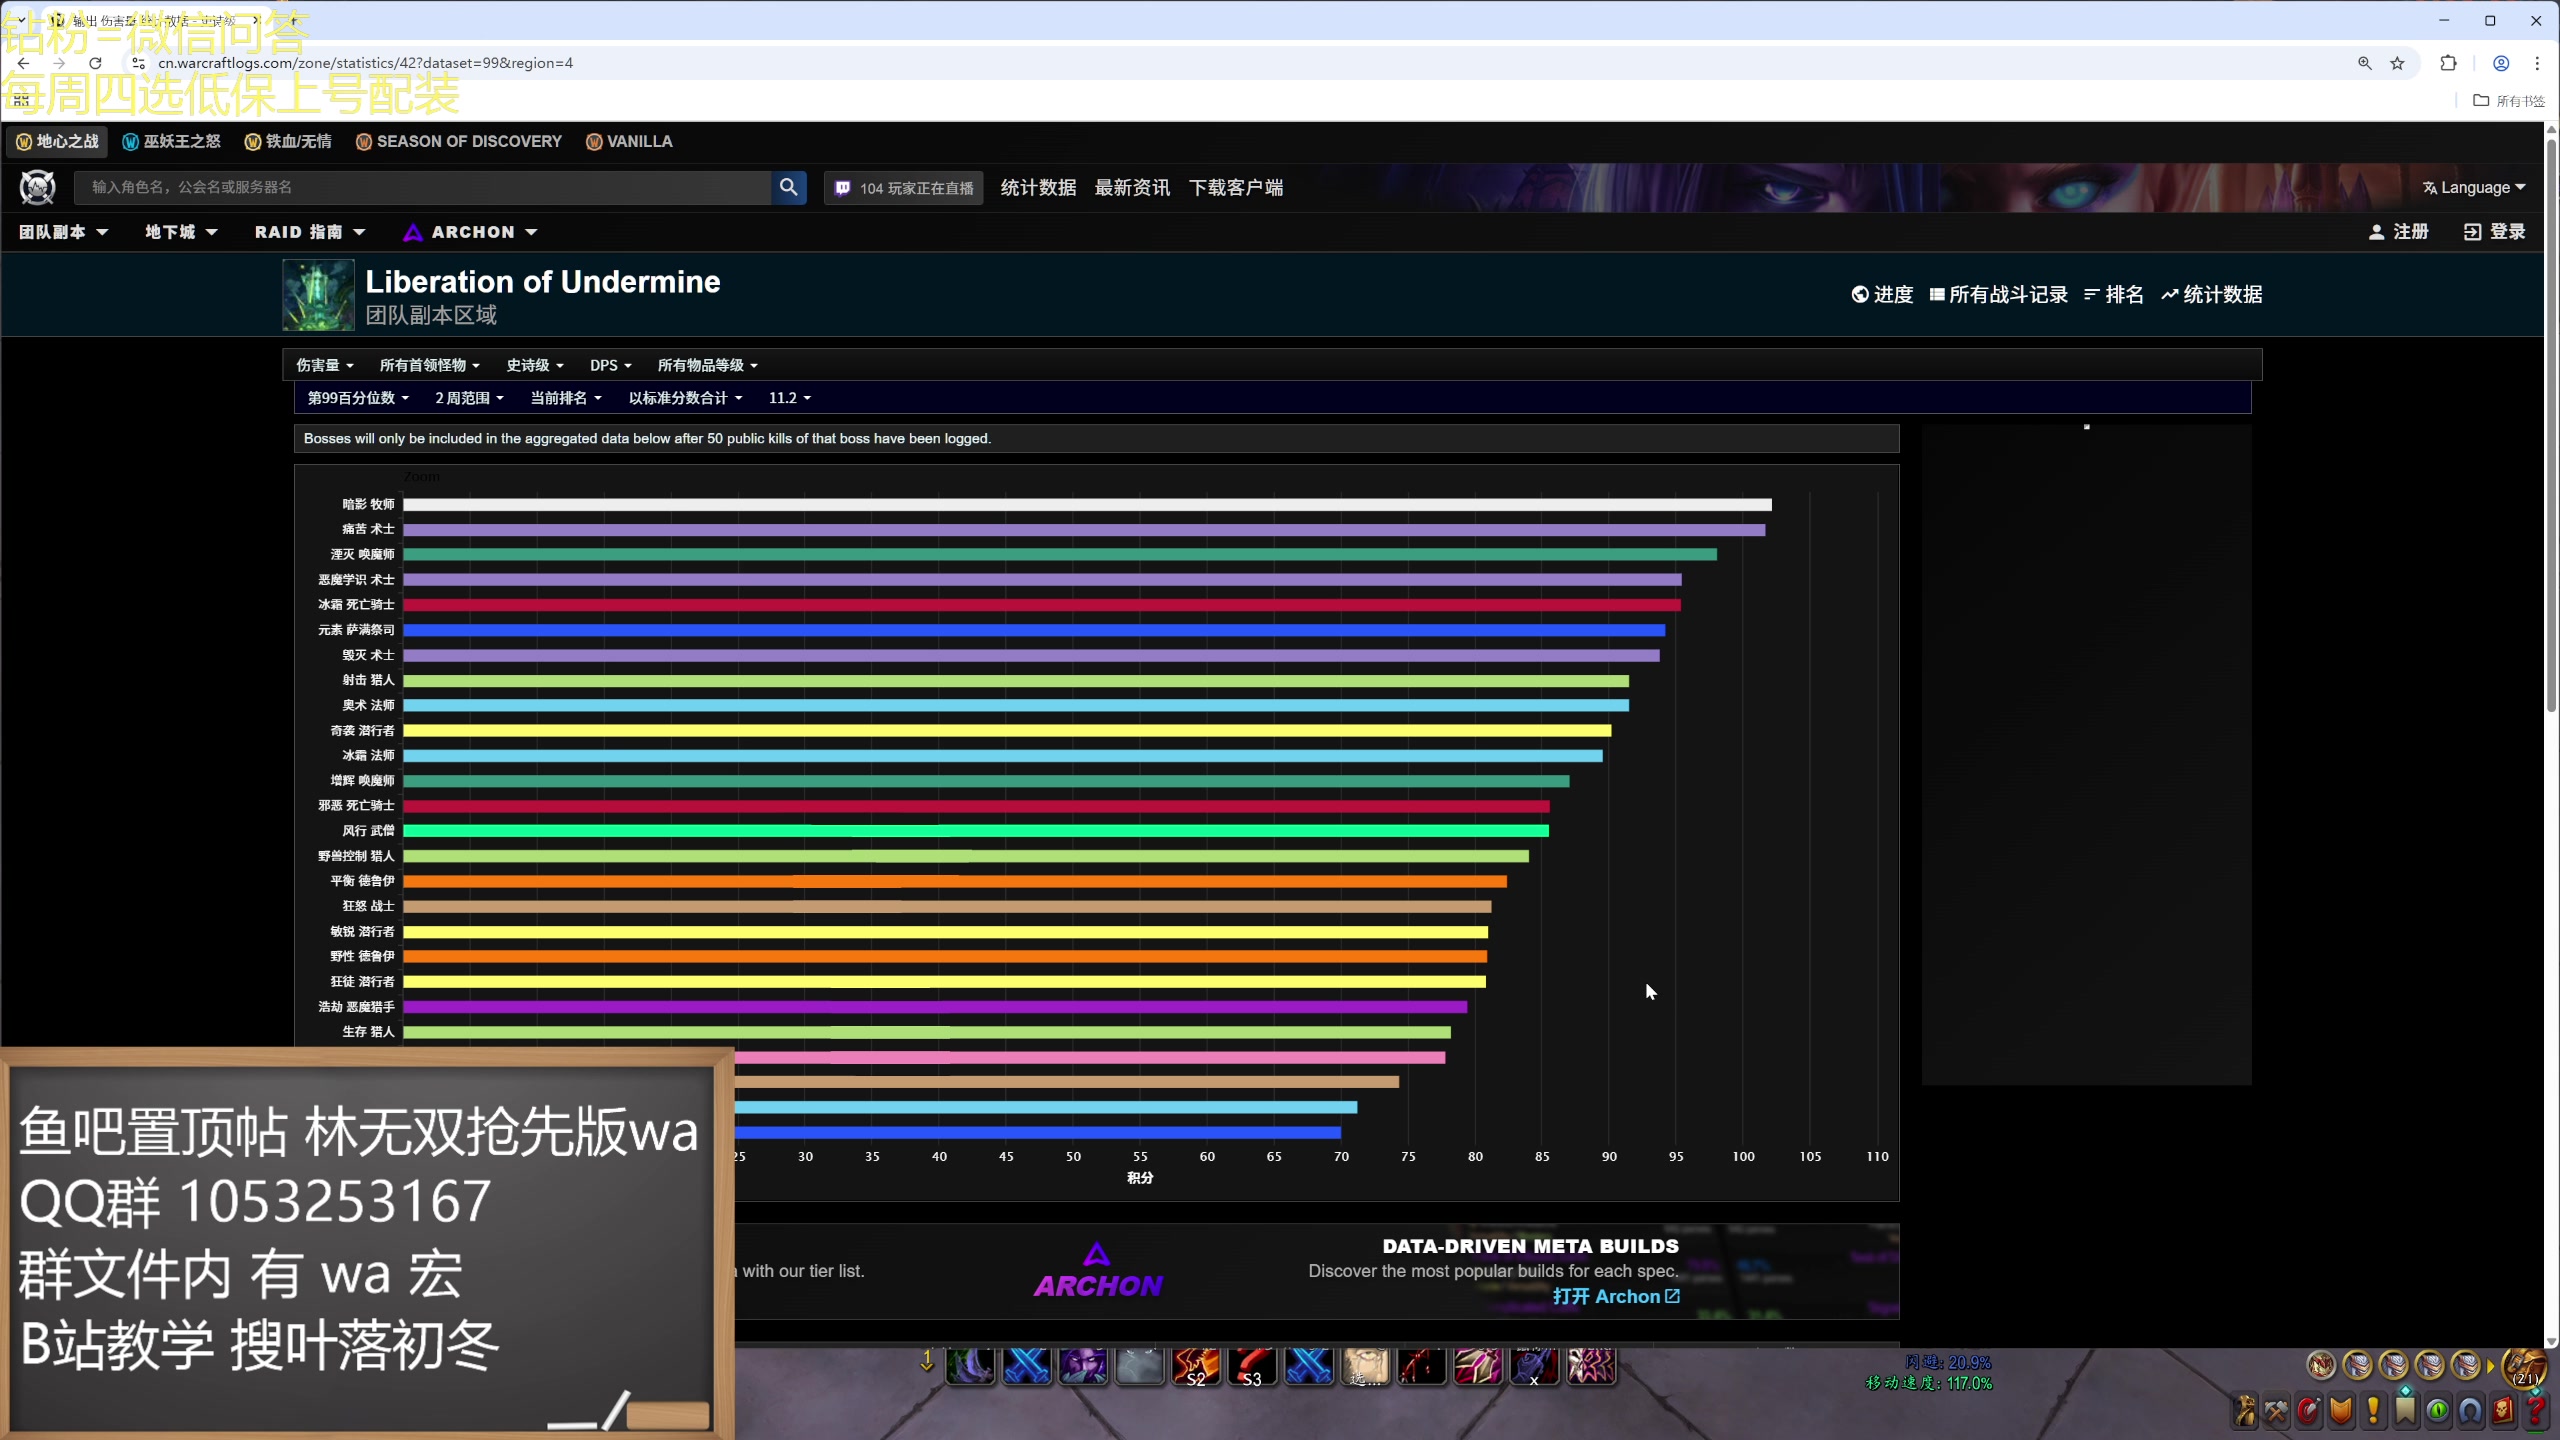Switch to the 地心之战 game tab

point(57,142)
